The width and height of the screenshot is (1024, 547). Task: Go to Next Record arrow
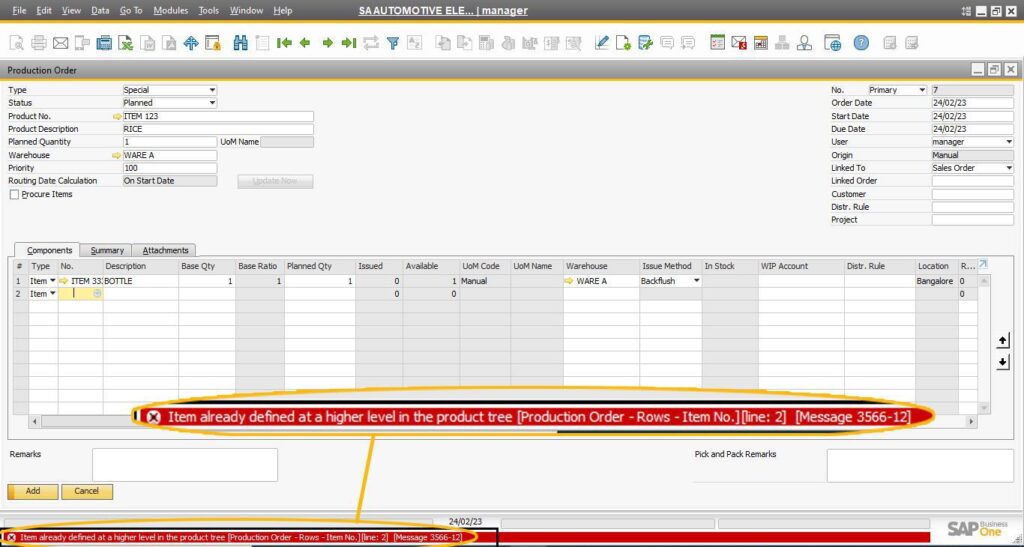tap(327, 43)
